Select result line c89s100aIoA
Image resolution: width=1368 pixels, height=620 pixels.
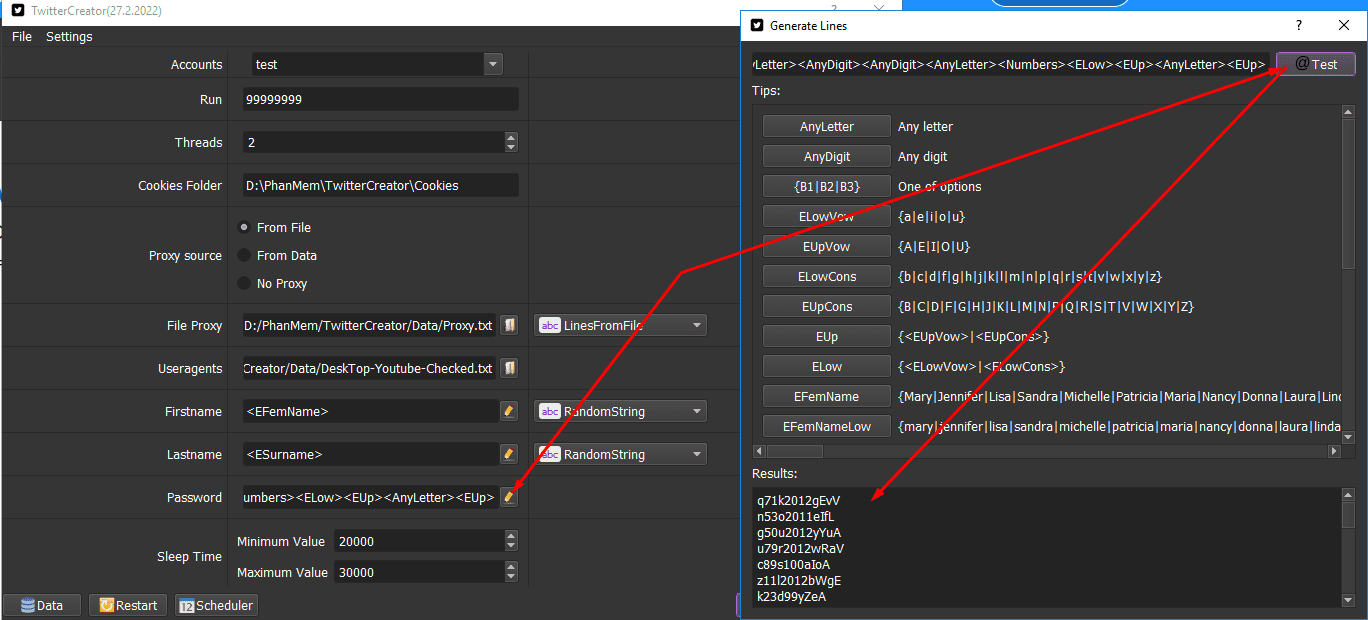coord(793,565)
